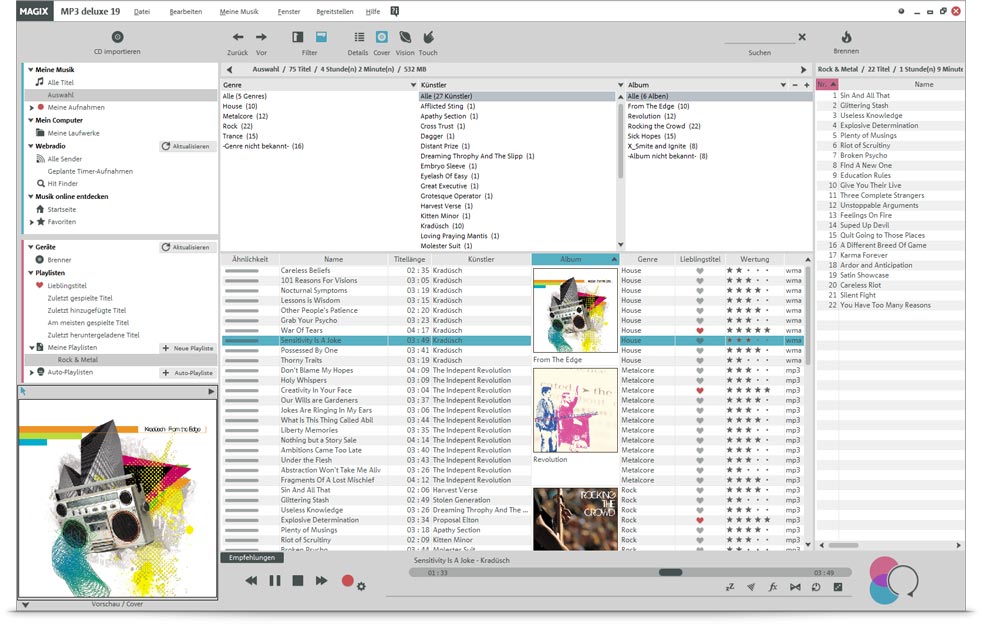Screen dimensions: 982x630
Task: Open the Vision view
Action: (405, 37)
